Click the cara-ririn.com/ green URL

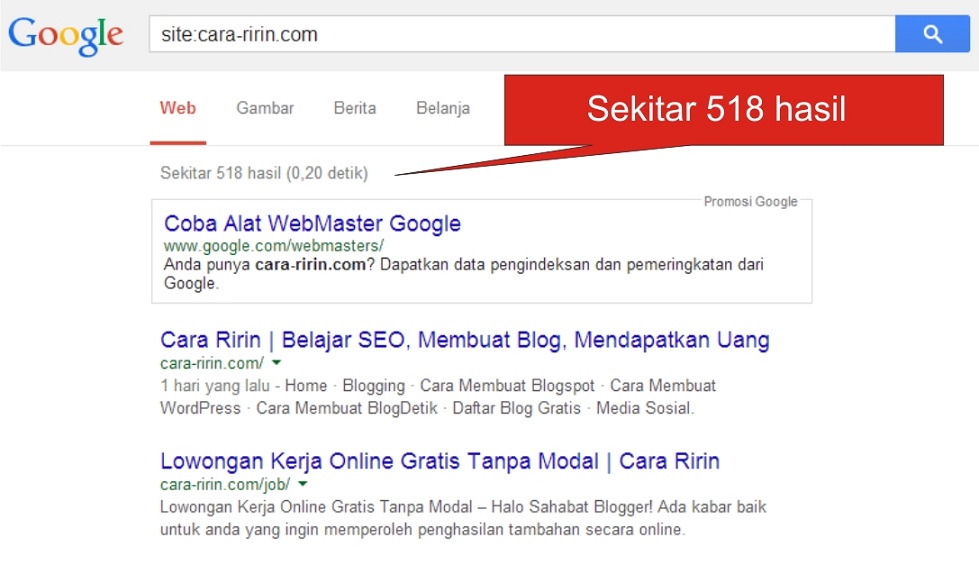212,363
